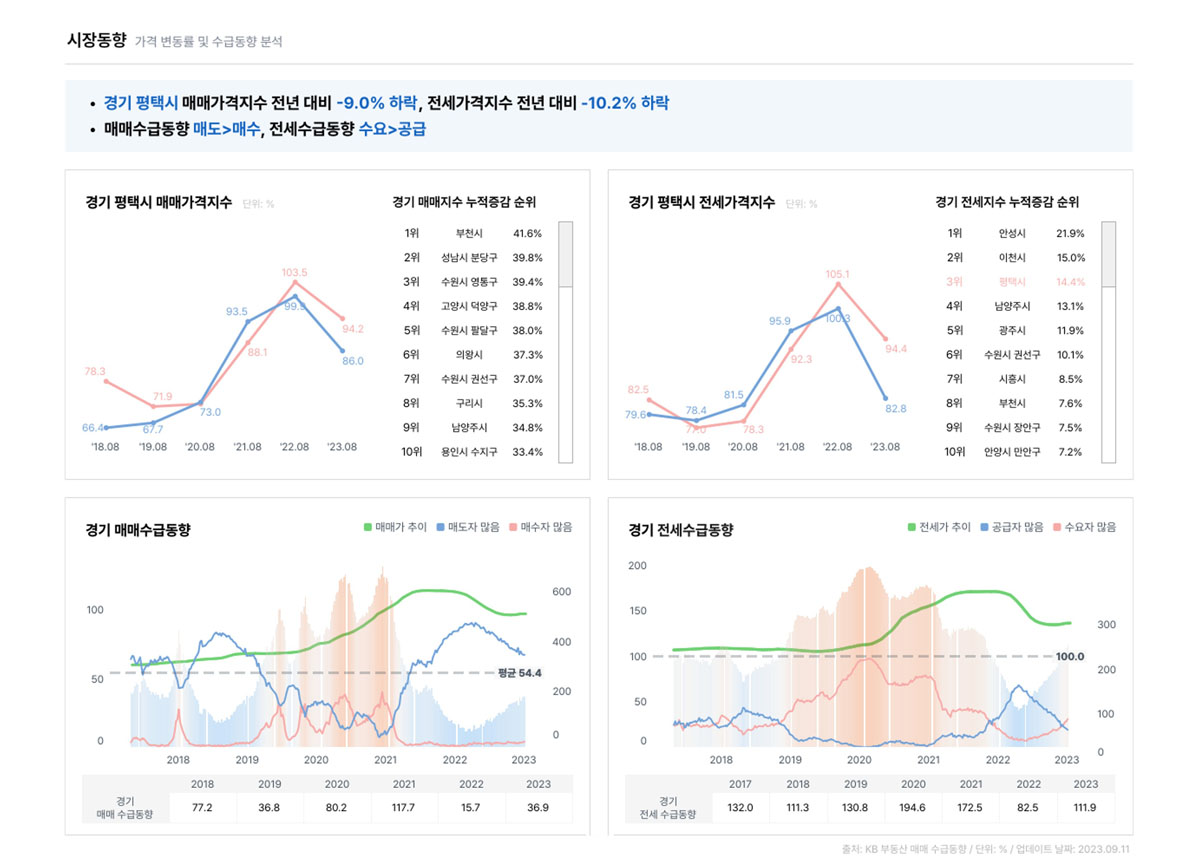Click the 평균 54.4 average line label
Viewport: 1200px width, 858px height.
click(x=519, y=673)
